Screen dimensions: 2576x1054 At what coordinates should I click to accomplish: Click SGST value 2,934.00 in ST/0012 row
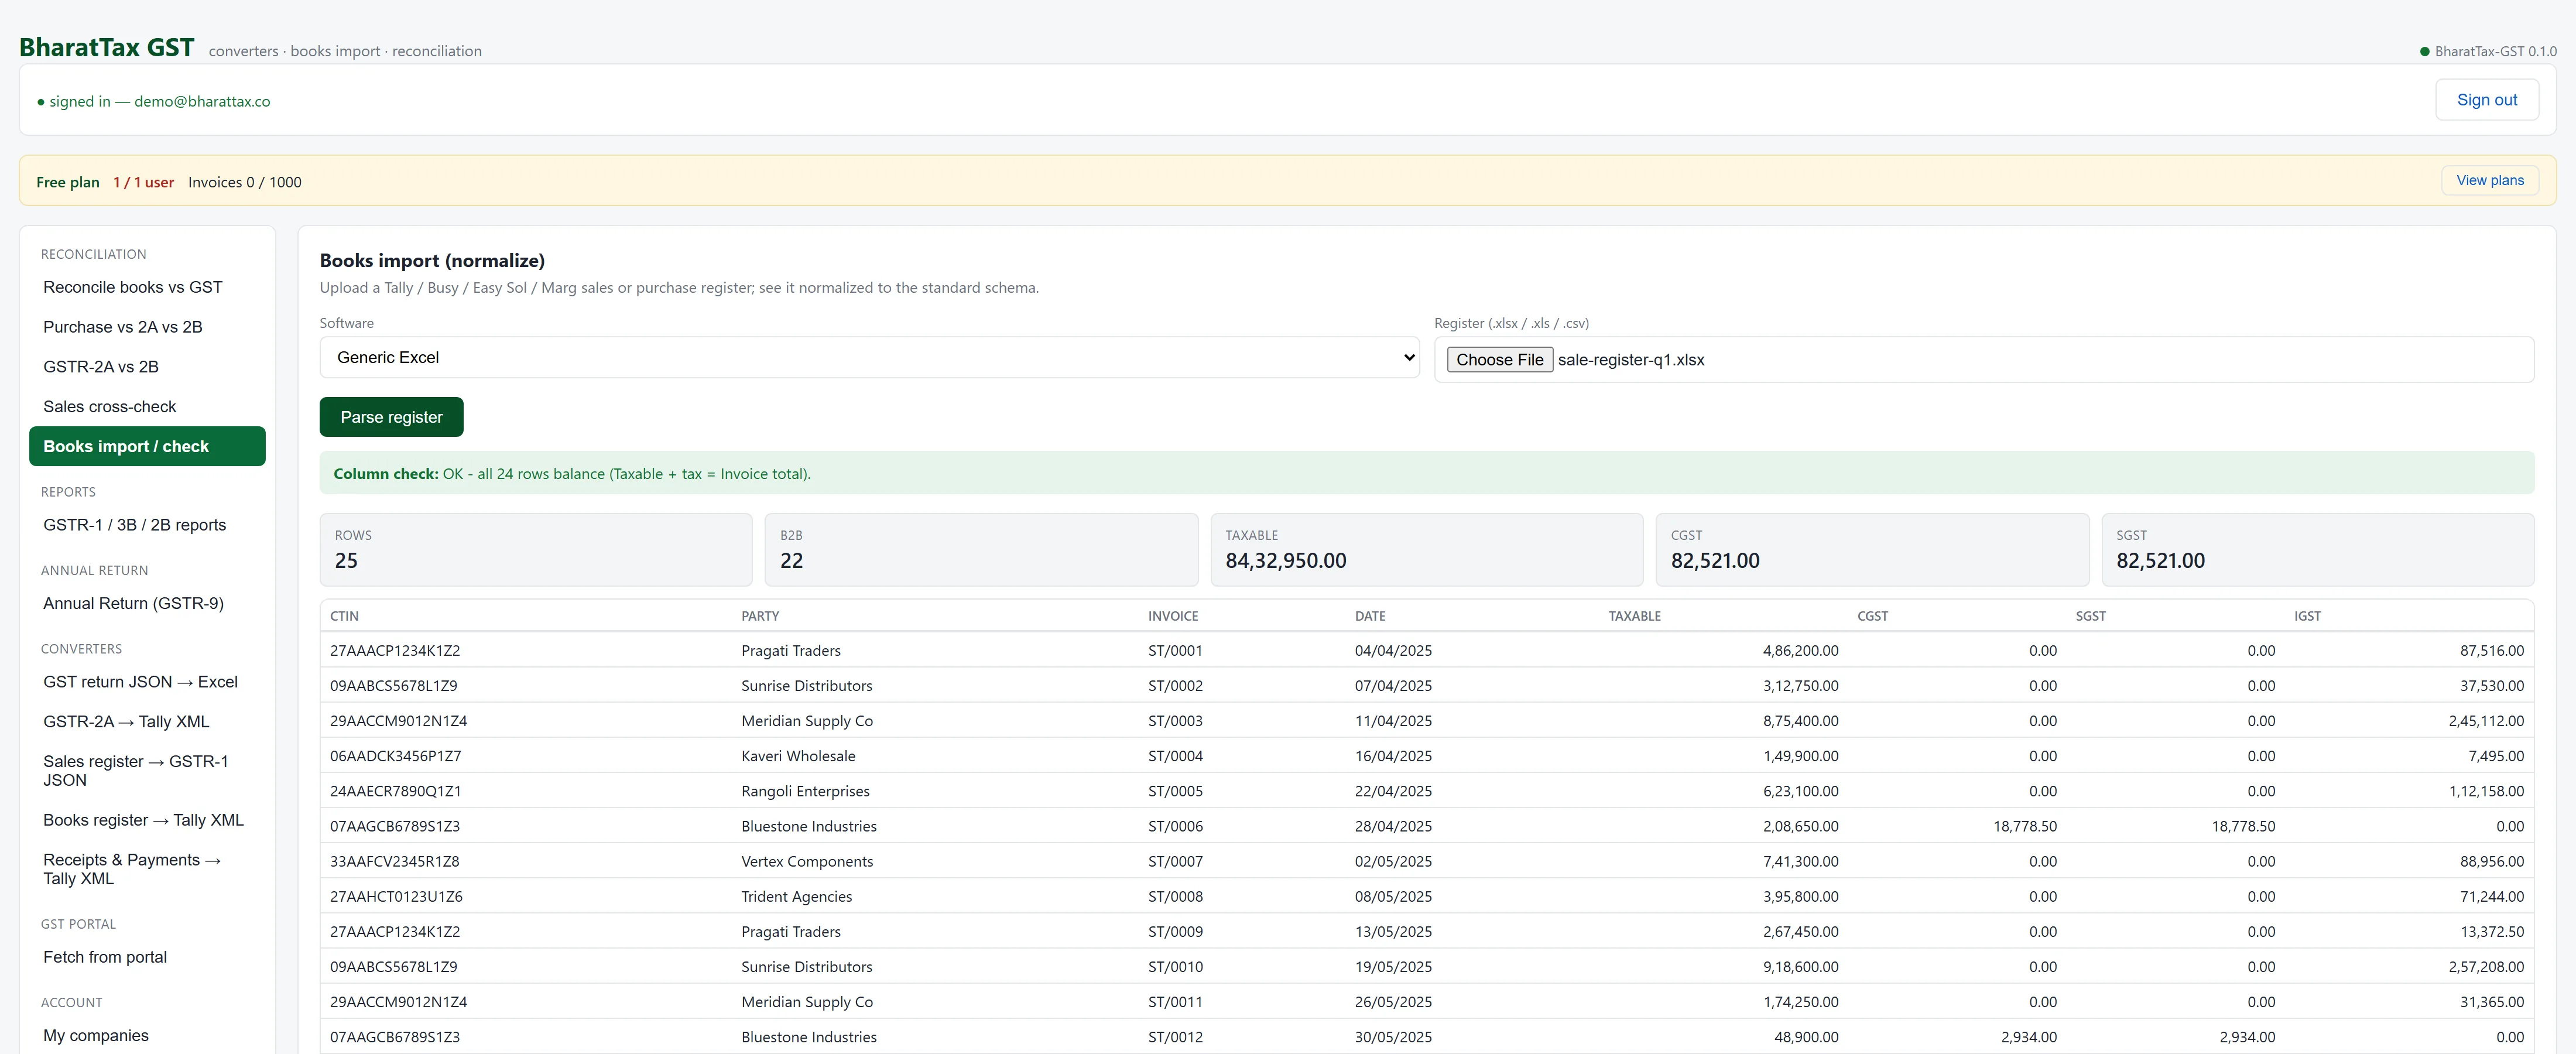2247,1037
